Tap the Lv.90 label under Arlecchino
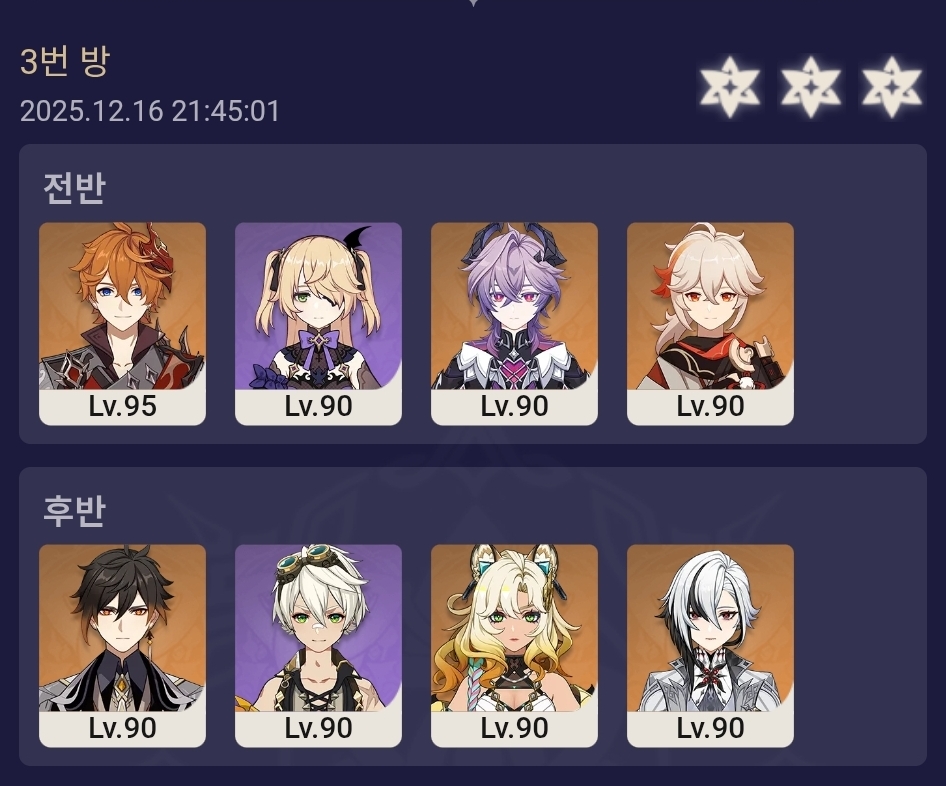The width and height of the screenshot is (946, 786). tap(710, 729)
